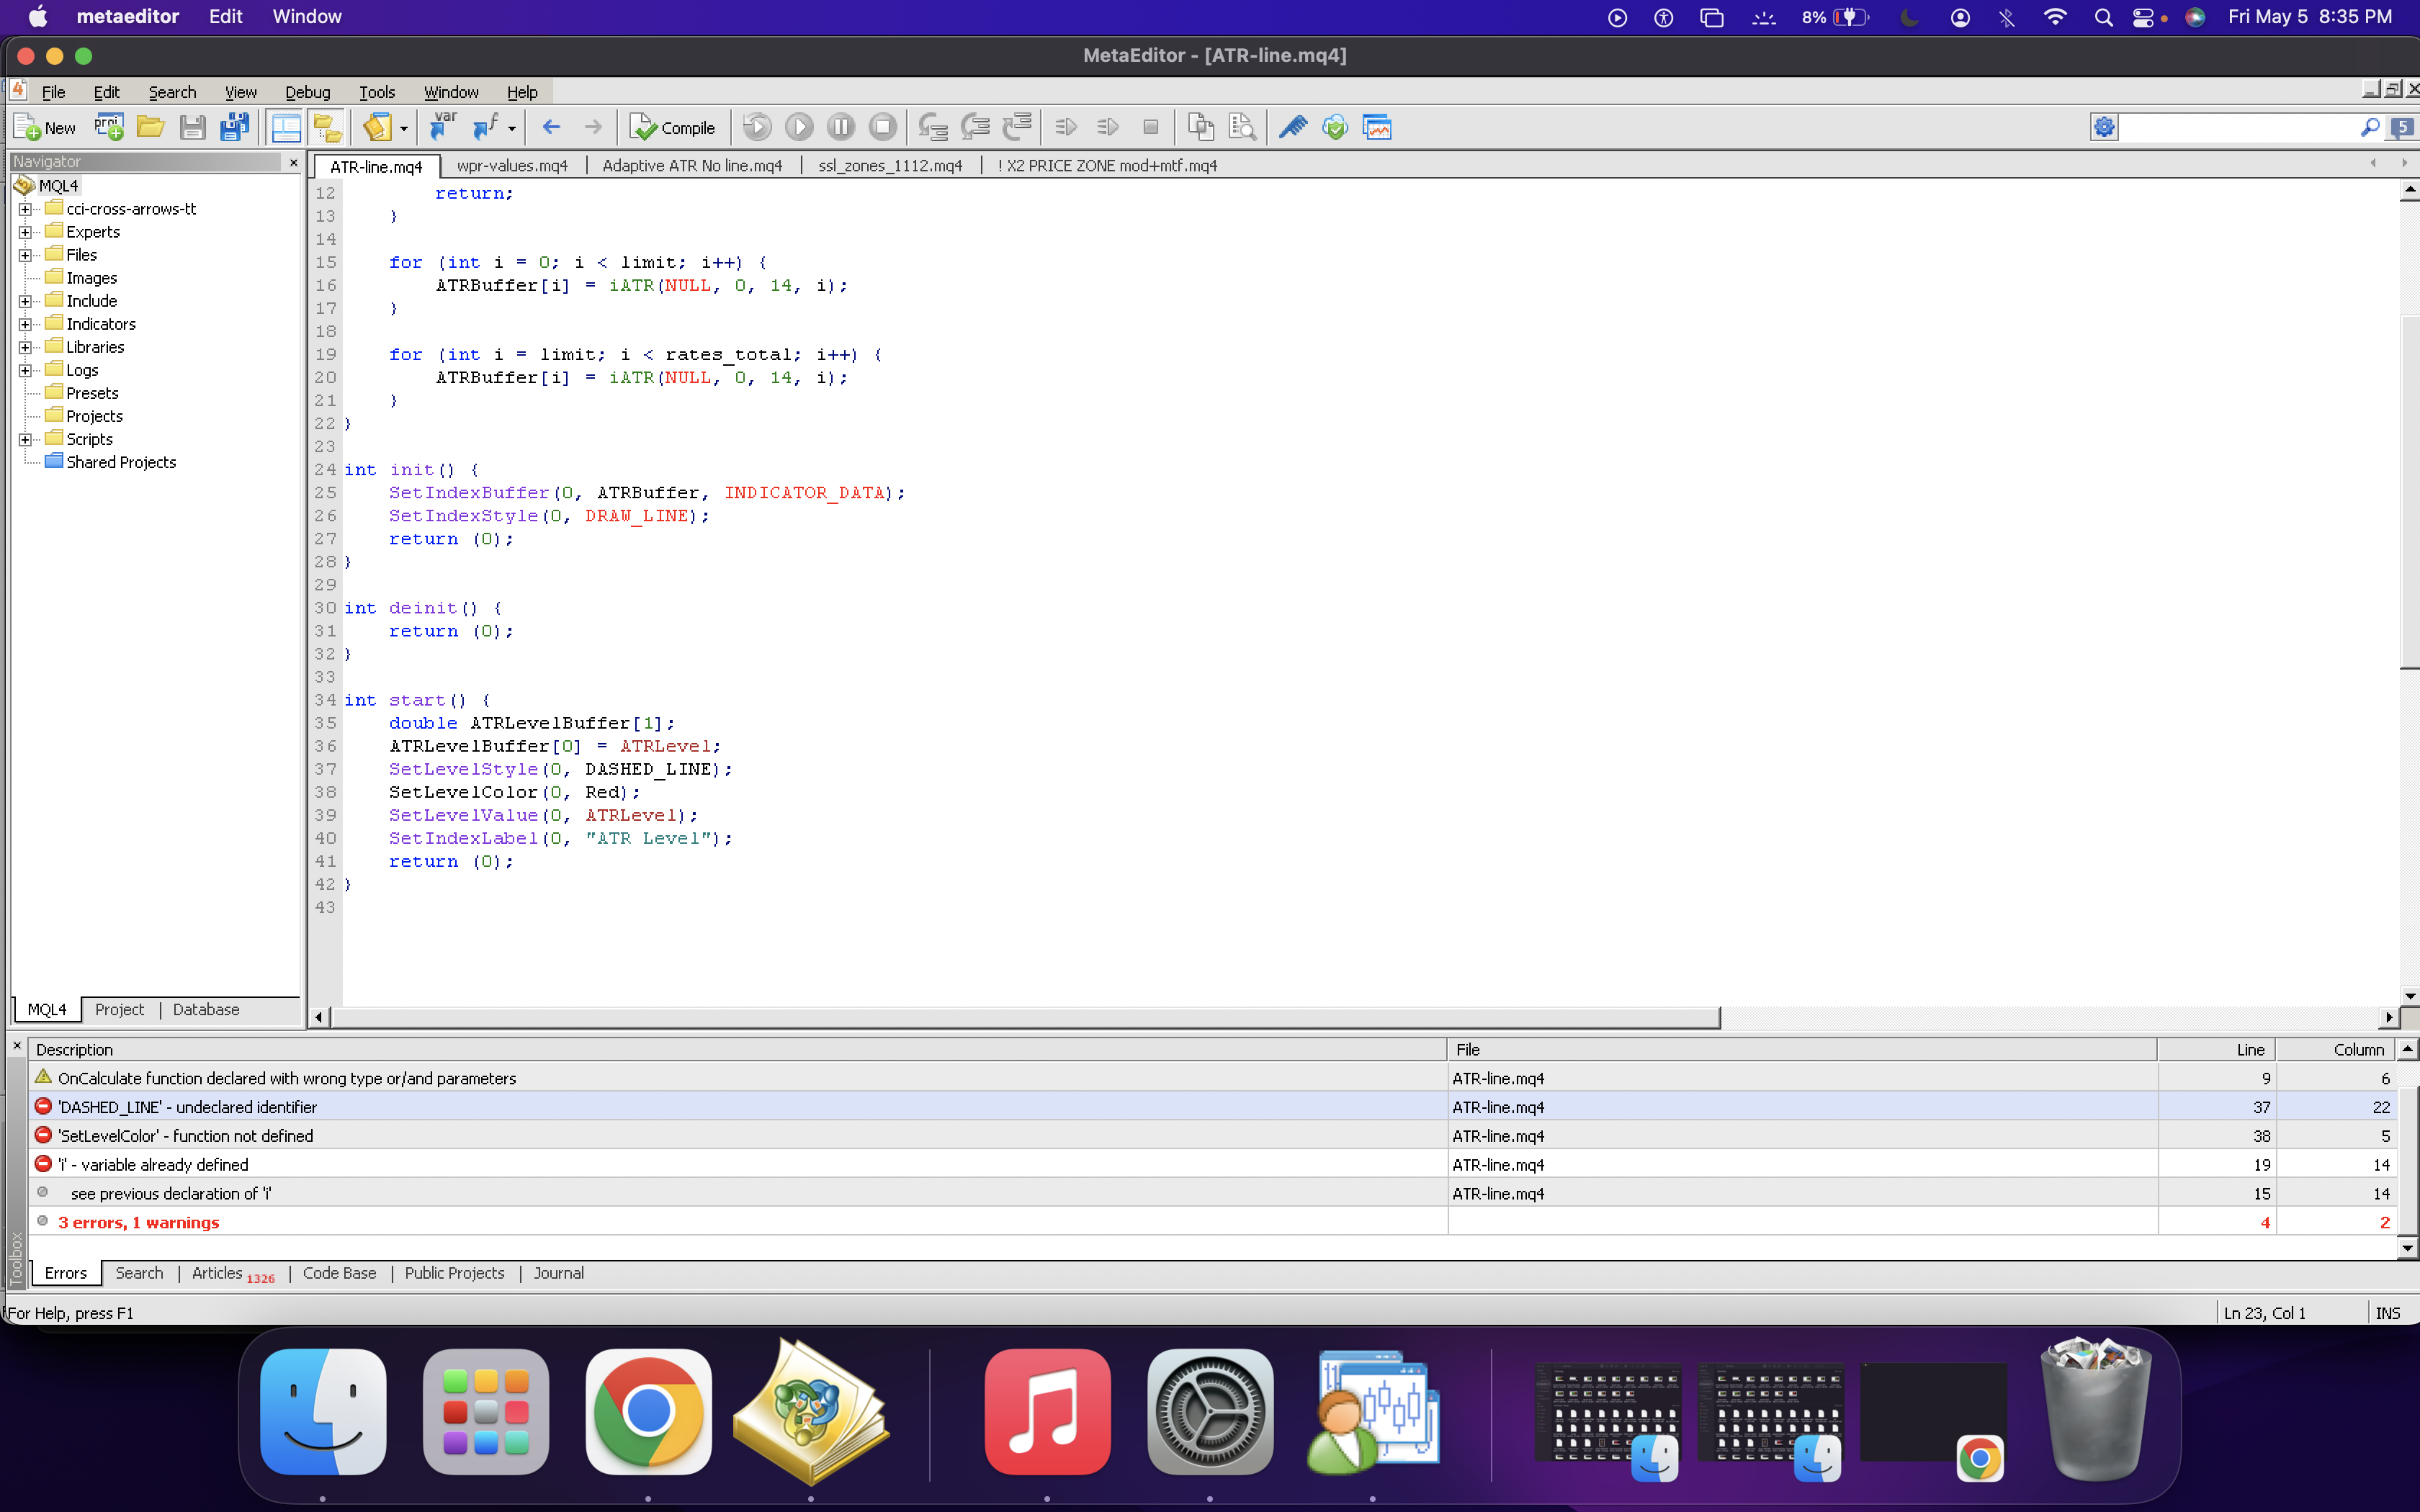Open the MQL5 Storage shield icon
Screen dimensions: 2420x1512
coord(1334,127)
